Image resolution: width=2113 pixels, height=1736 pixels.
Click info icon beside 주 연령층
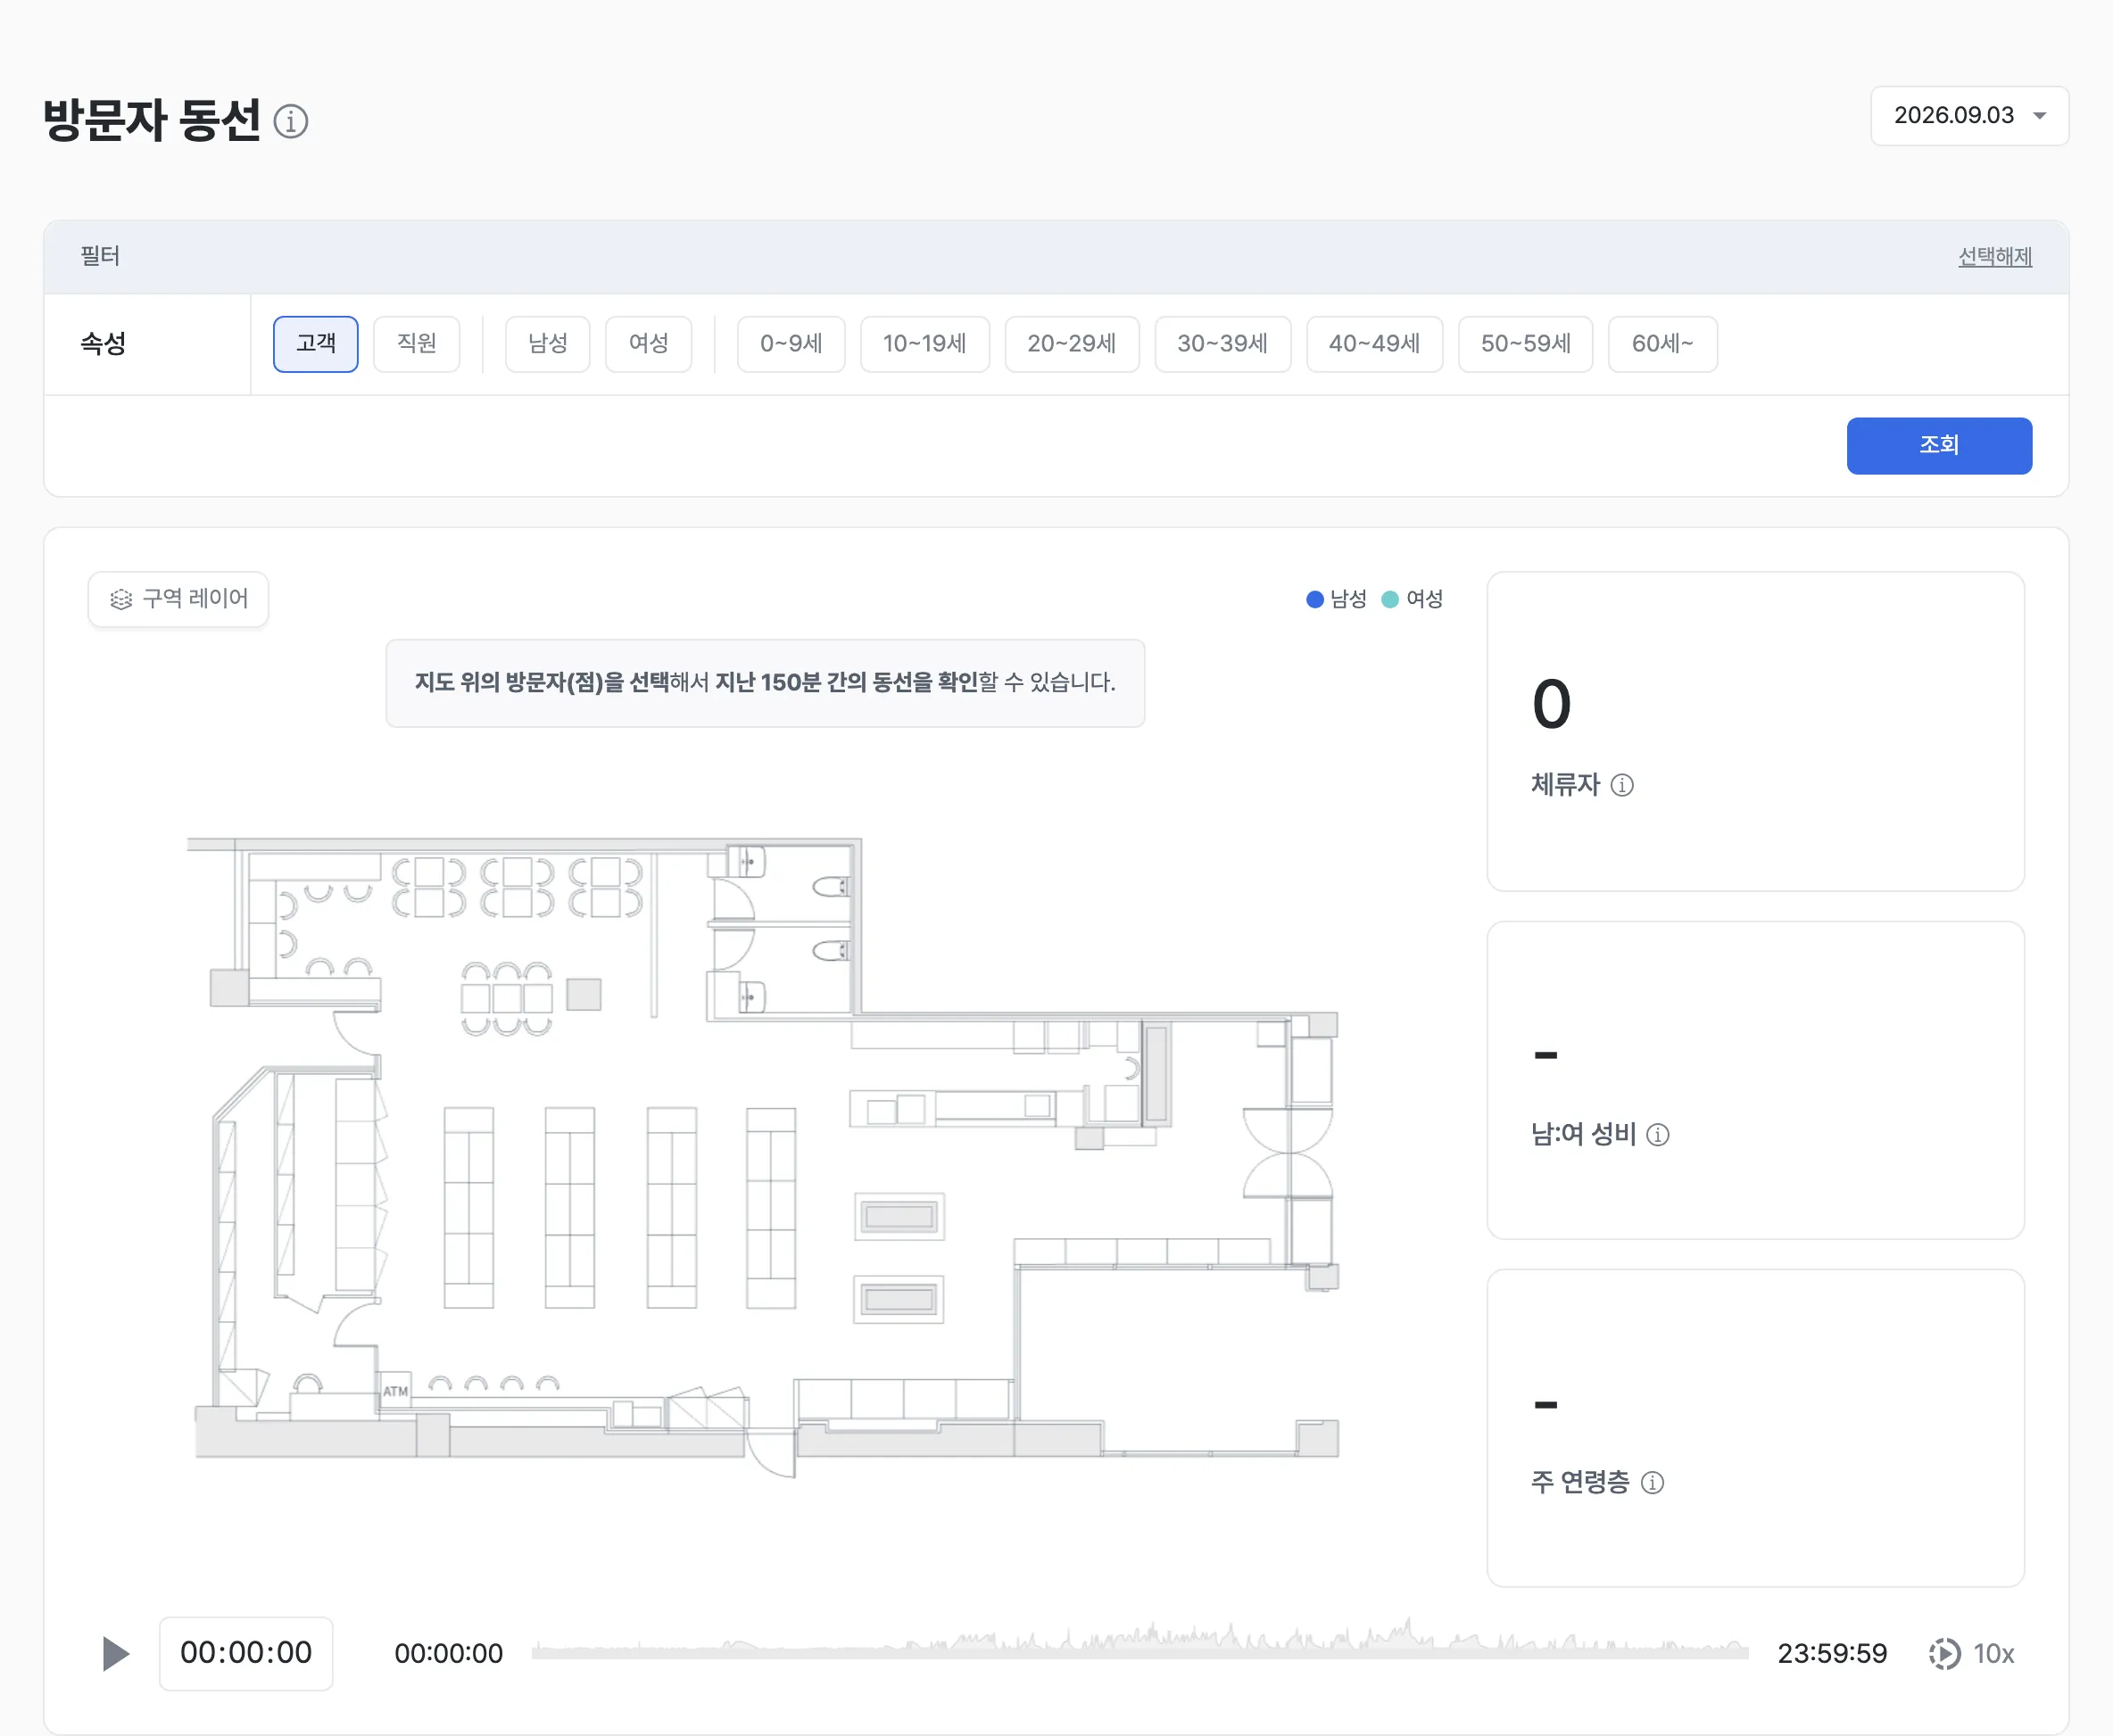tap(1652, 1482)
